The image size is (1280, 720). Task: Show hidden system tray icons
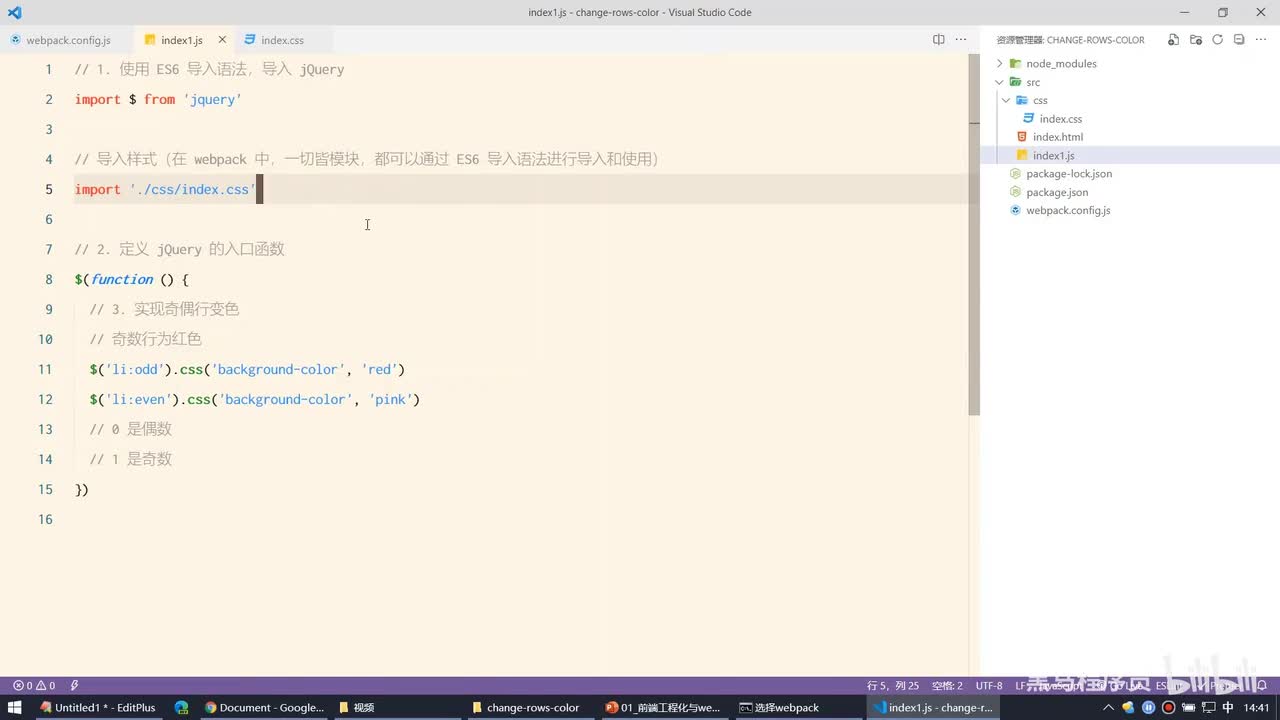pyautogui.click(x=1107, y=707)
